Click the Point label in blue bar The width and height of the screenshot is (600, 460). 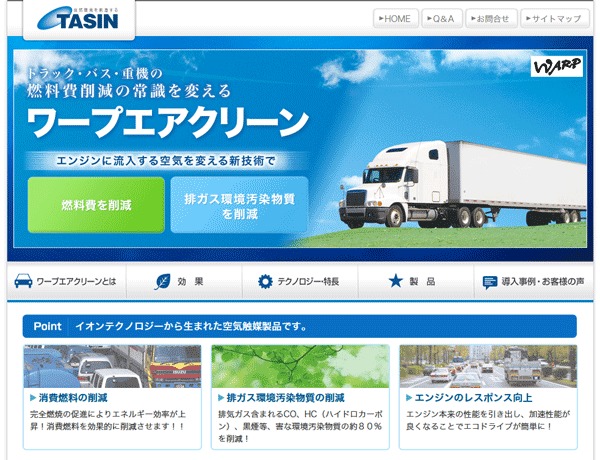tap(47, 326)
